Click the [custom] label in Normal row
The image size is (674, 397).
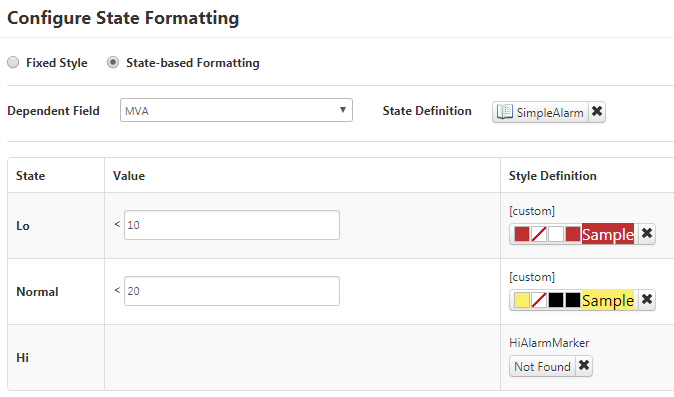point(532,277)
